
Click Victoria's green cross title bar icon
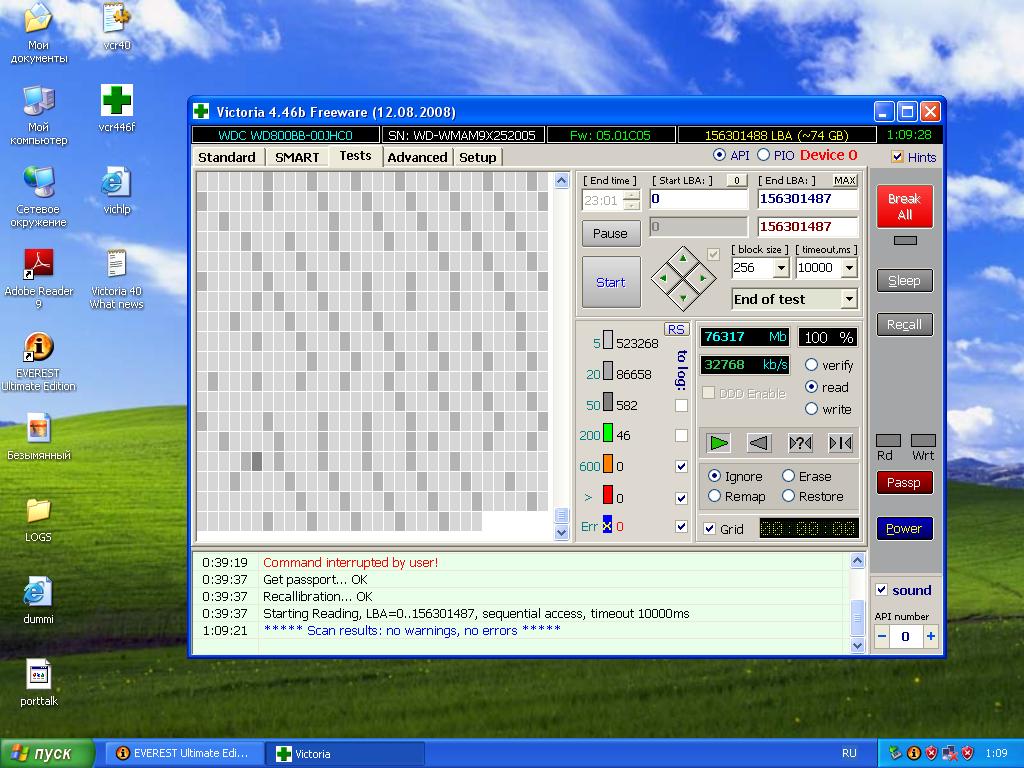pos(201,112)
